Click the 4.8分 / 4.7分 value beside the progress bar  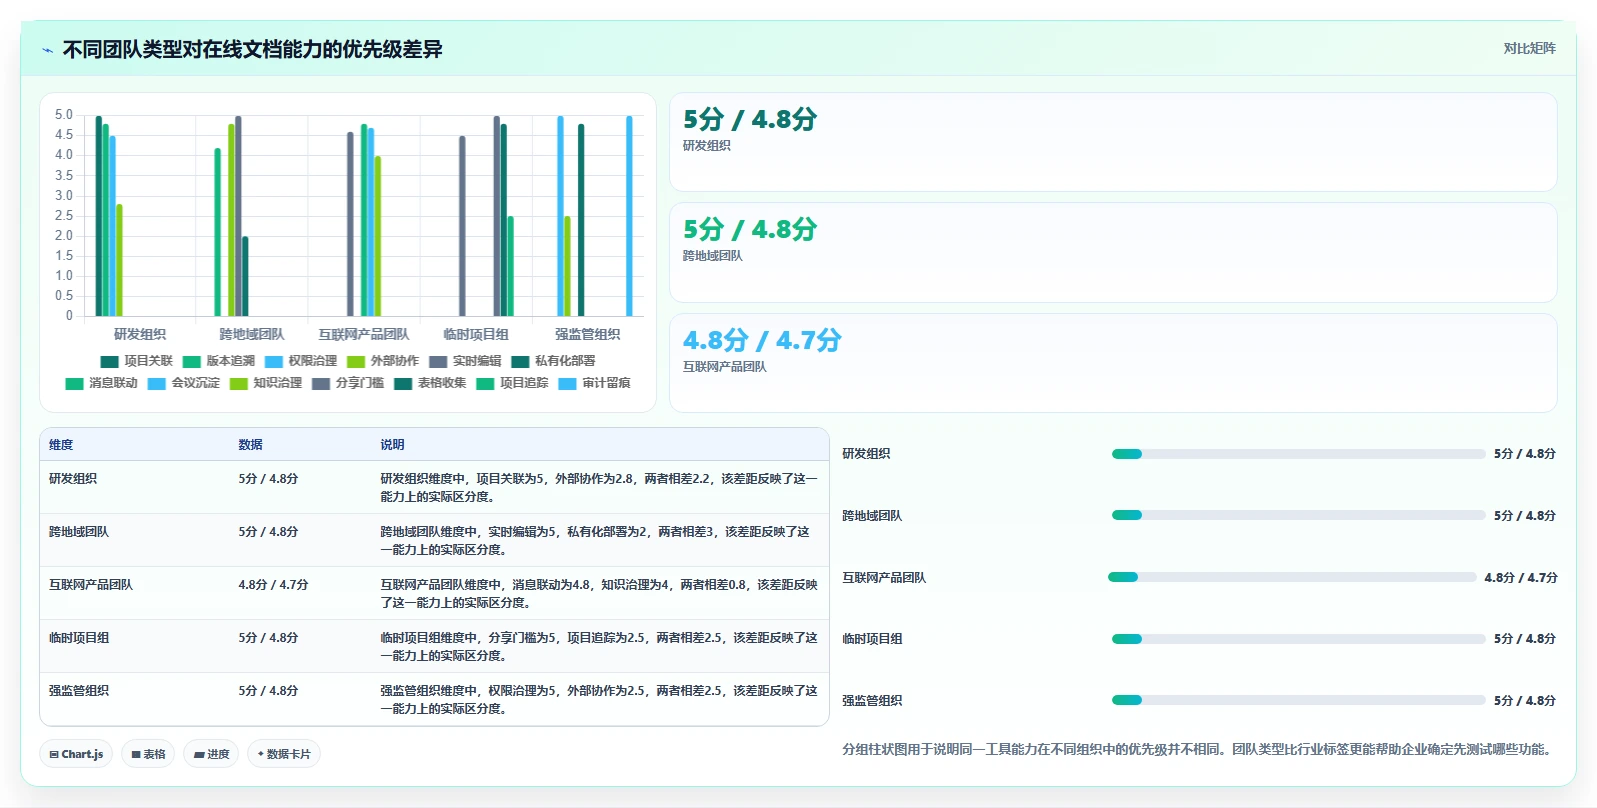click(x=1521, y=578)
